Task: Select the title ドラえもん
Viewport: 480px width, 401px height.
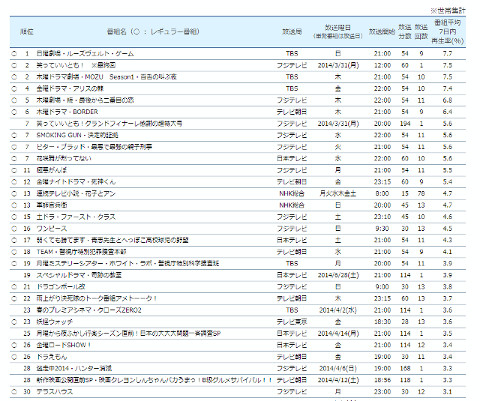Action: tap(52, 357)
